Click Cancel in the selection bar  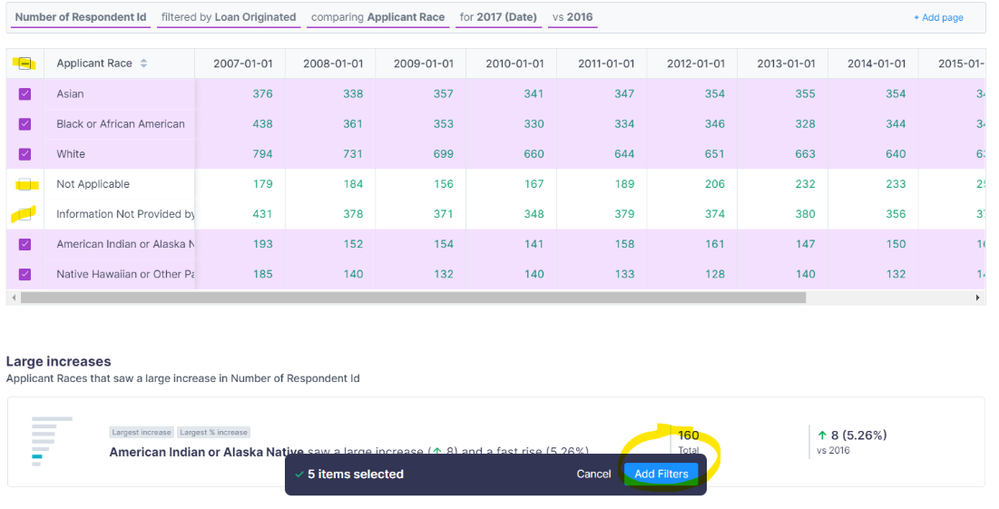click(x=593, y=474)
